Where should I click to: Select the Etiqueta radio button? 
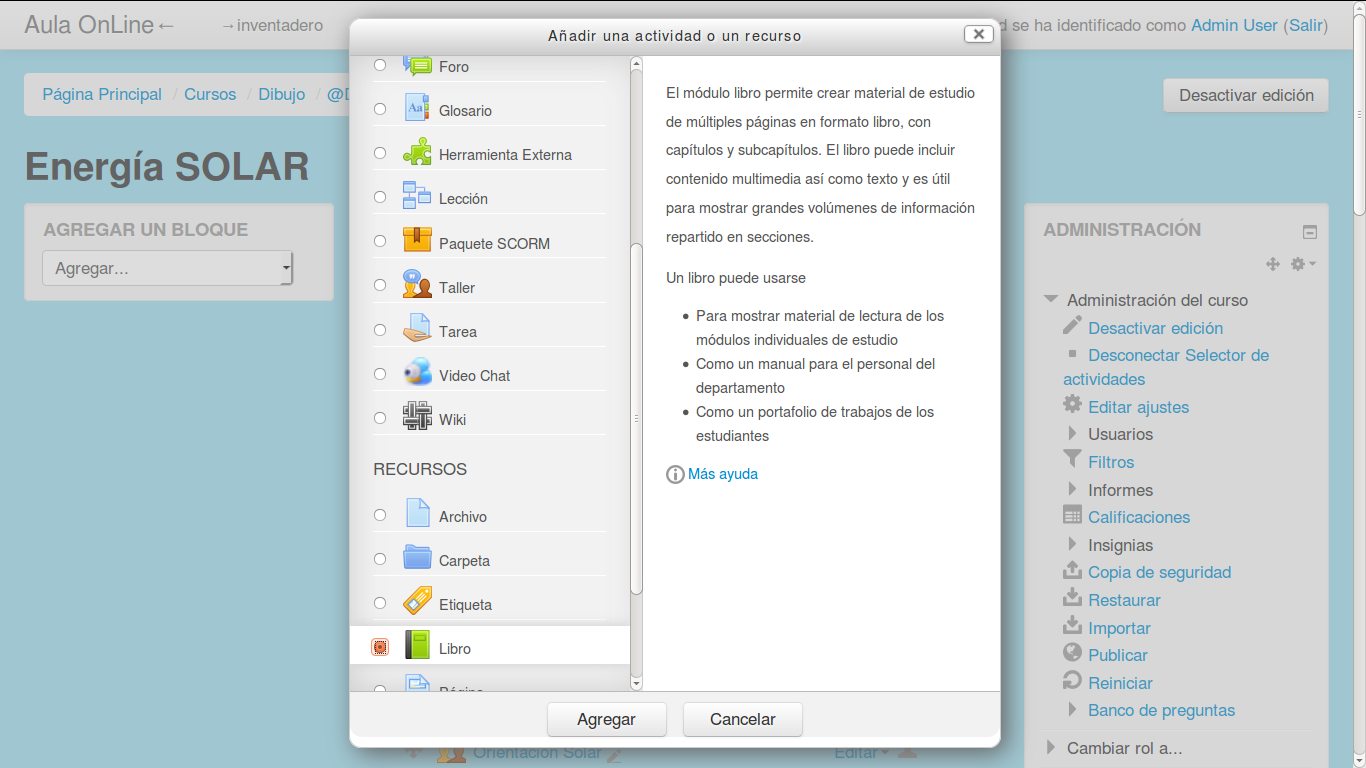coord(380,602)
